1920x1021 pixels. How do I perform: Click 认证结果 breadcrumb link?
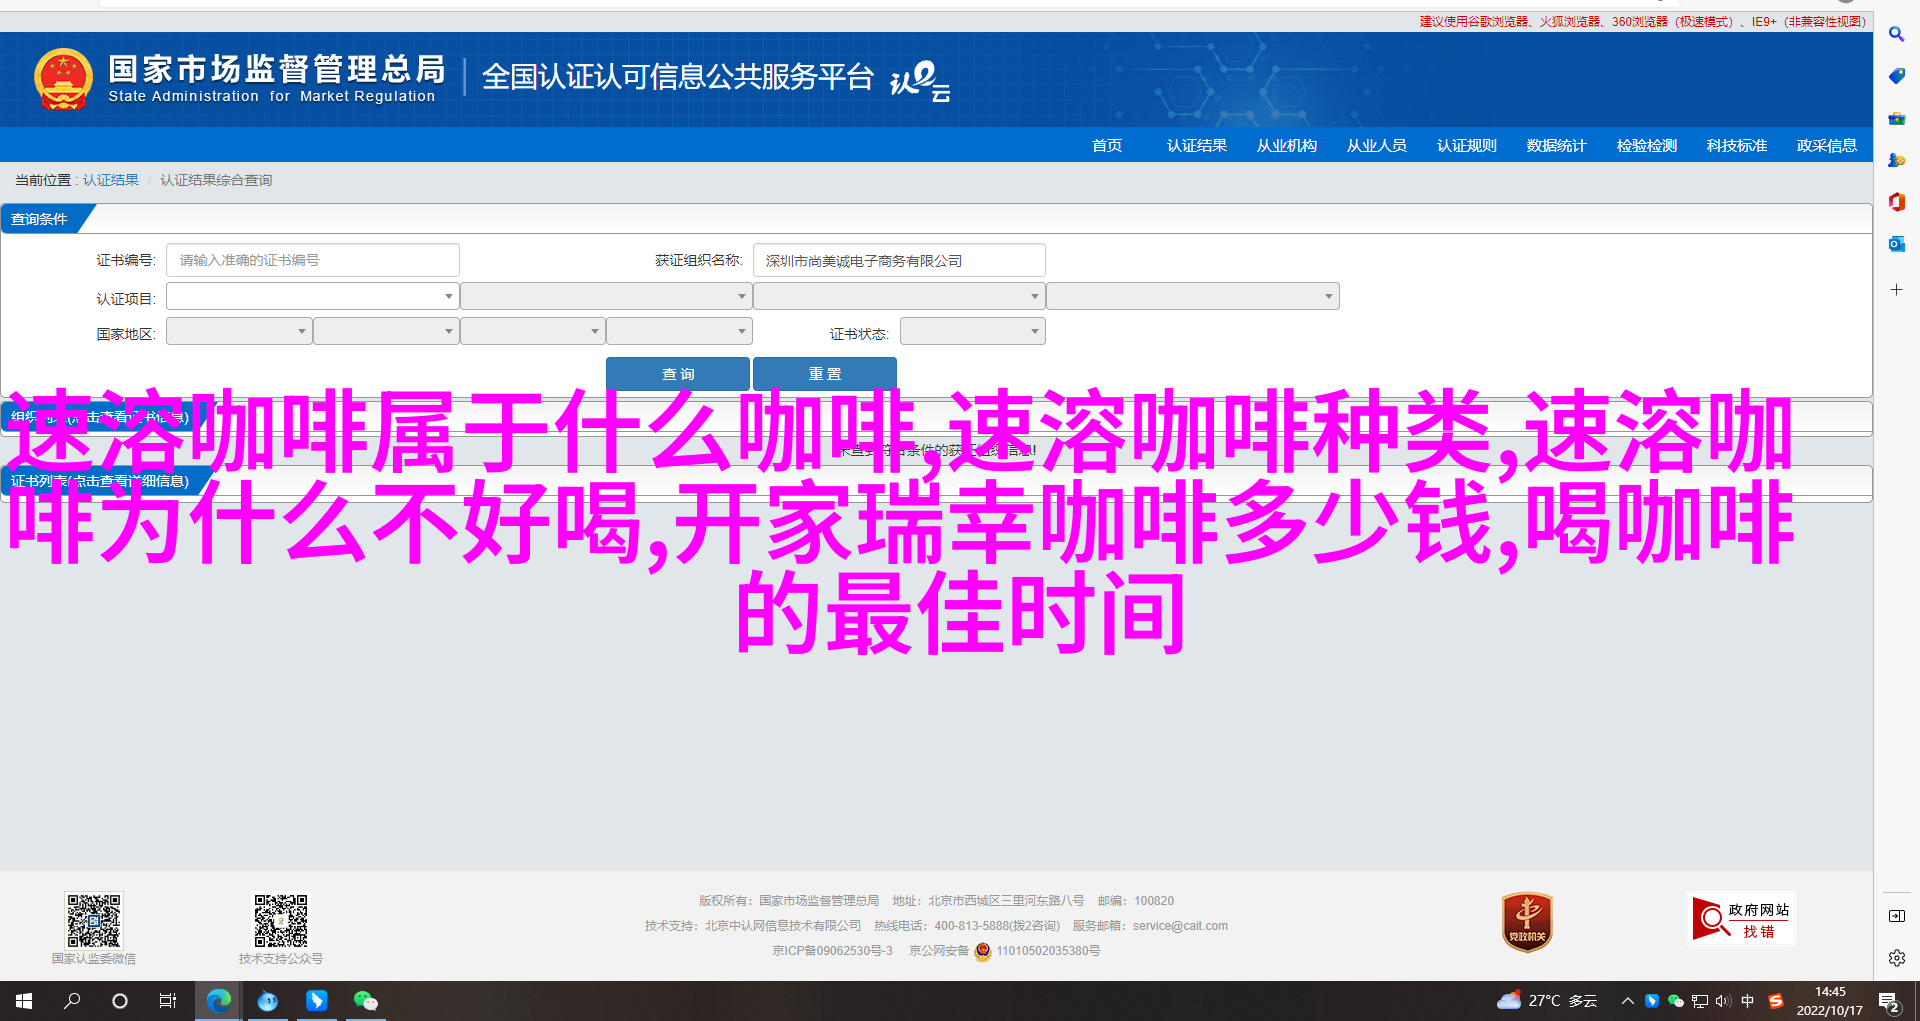[111, 180]
